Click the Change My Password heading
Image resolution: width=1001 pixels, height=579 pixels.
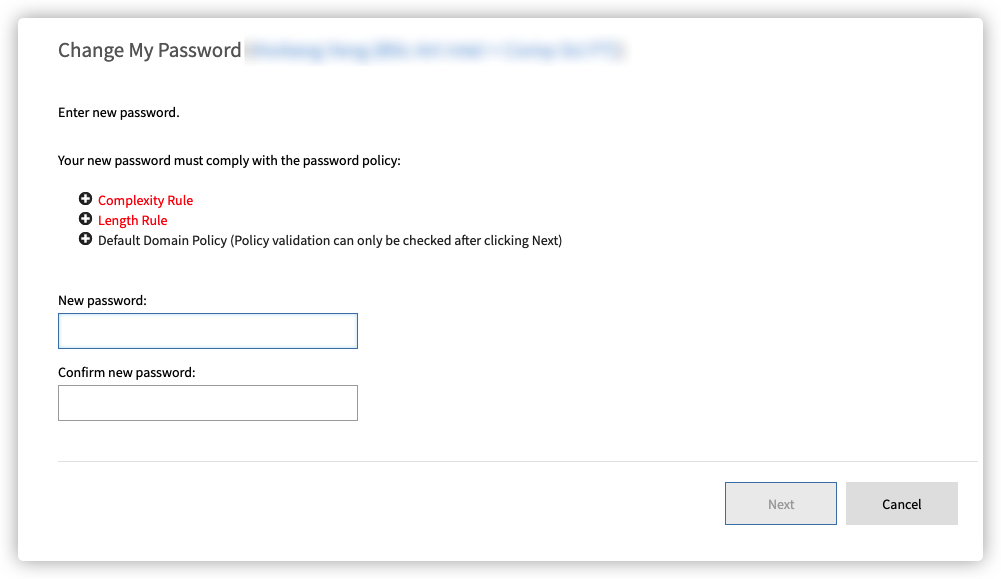click(149, 49)
